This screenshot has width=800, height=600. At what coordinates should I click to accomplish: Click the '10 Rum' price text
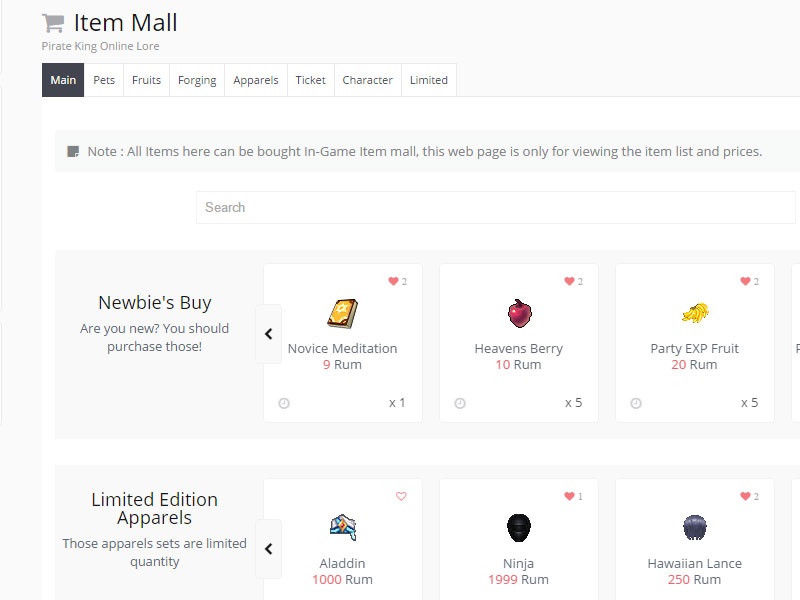click(518, 365)
